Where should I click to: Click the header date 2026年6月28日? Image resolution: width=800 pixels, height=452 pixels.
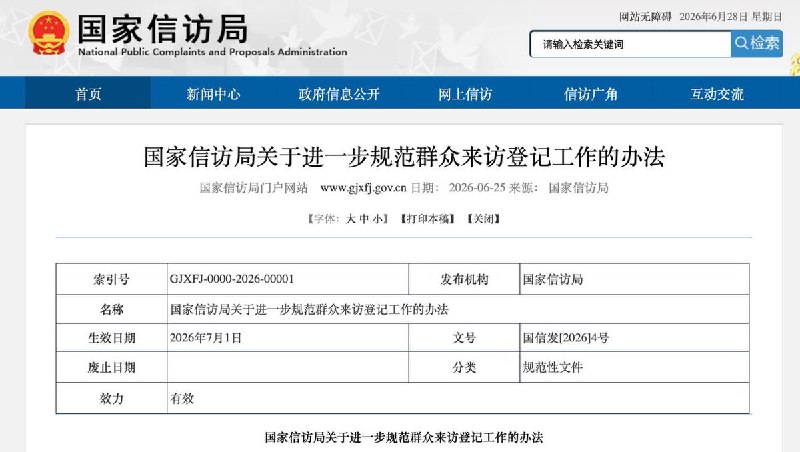pos(713,17)
